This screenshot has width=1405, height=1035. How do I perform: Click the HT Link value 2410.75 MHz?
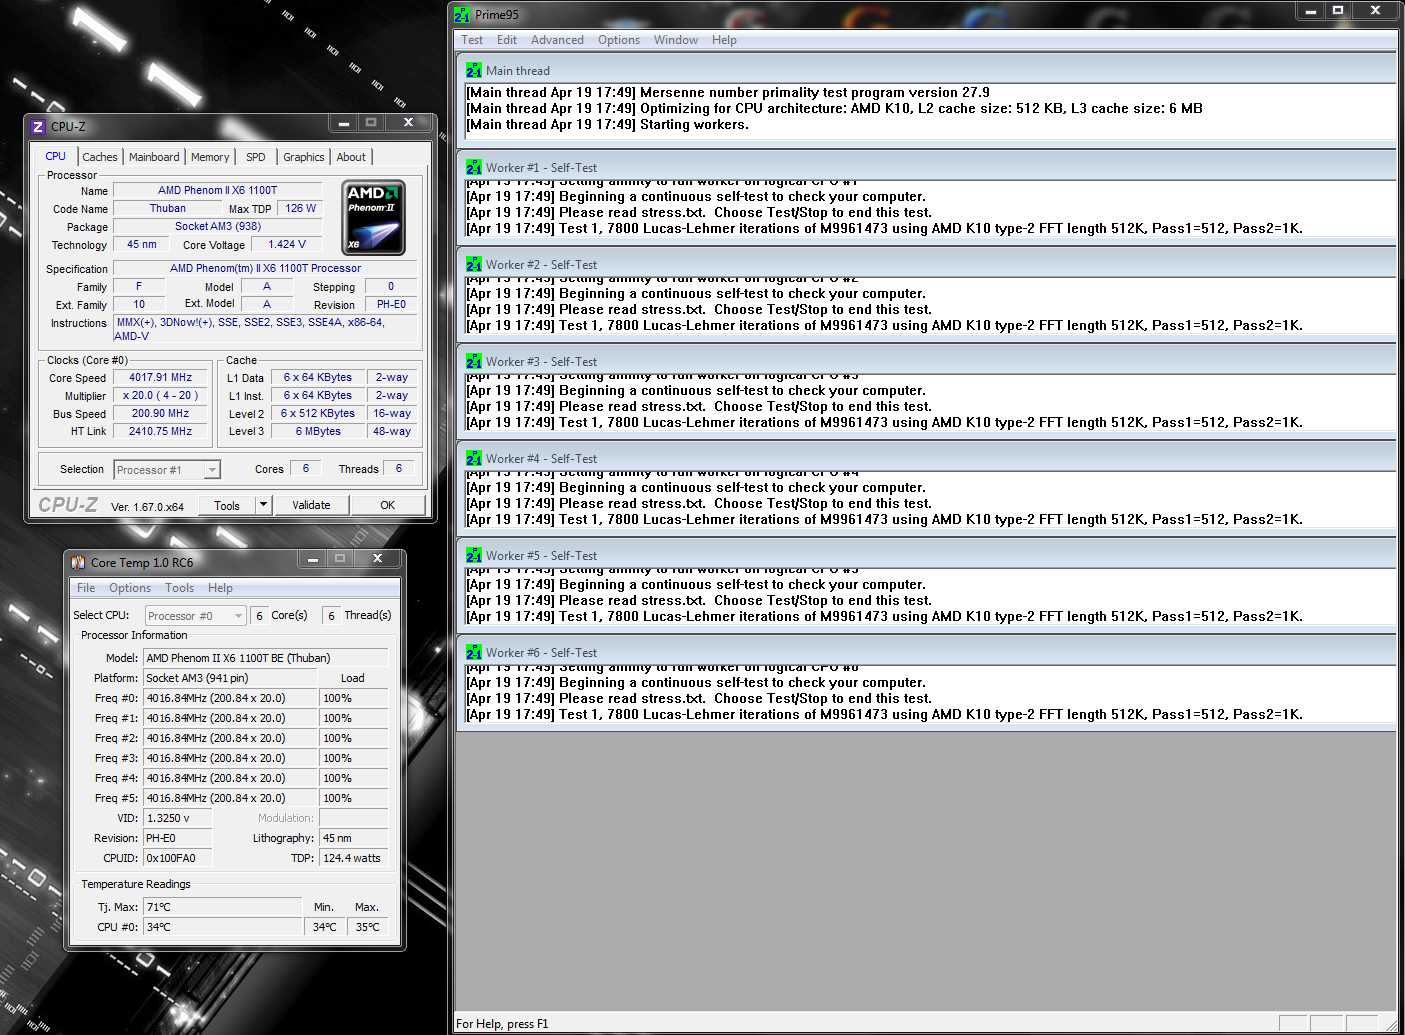tap(160, 432)
